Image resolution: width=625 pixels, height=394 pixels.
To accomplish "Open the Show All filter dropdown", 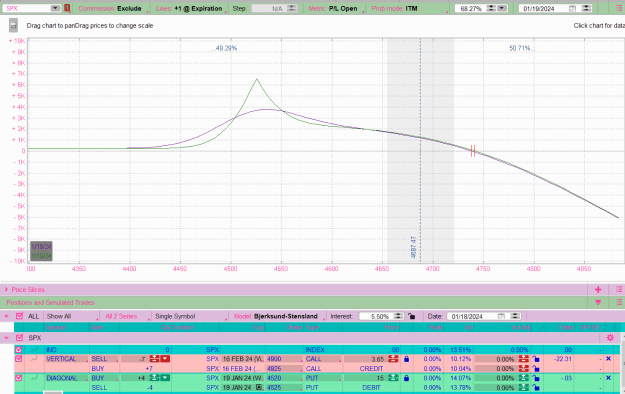I will pos(72,316).
